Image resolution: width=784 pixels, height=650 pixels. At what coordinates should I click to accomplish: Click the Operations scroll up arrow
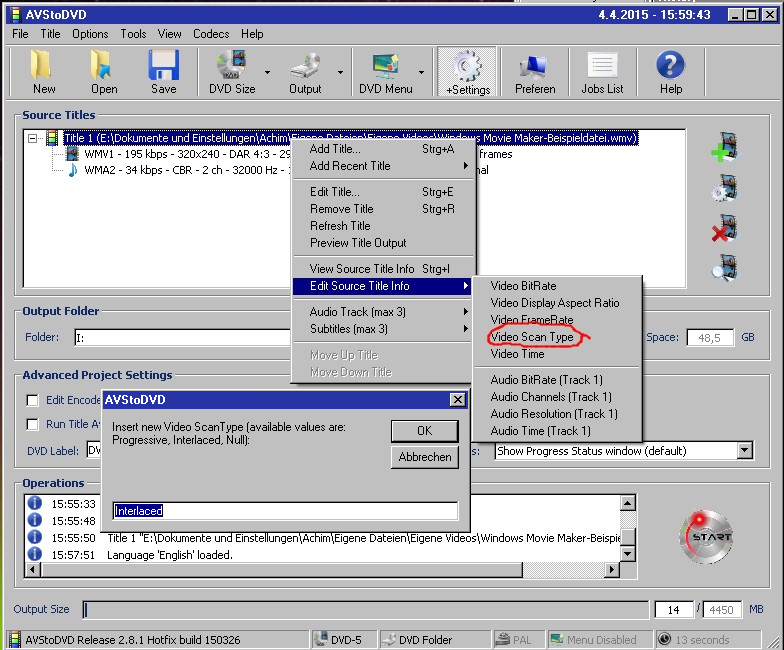point(628,502)
